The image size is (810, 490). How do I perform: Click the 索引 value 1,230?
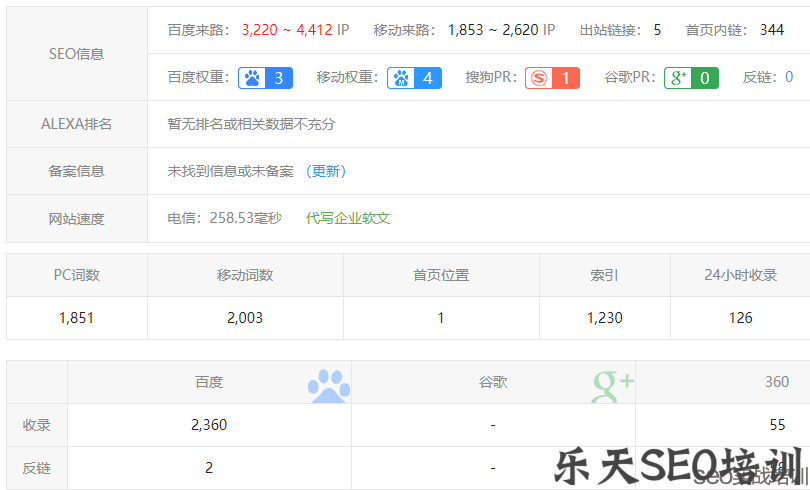click(x=604, y=318)
